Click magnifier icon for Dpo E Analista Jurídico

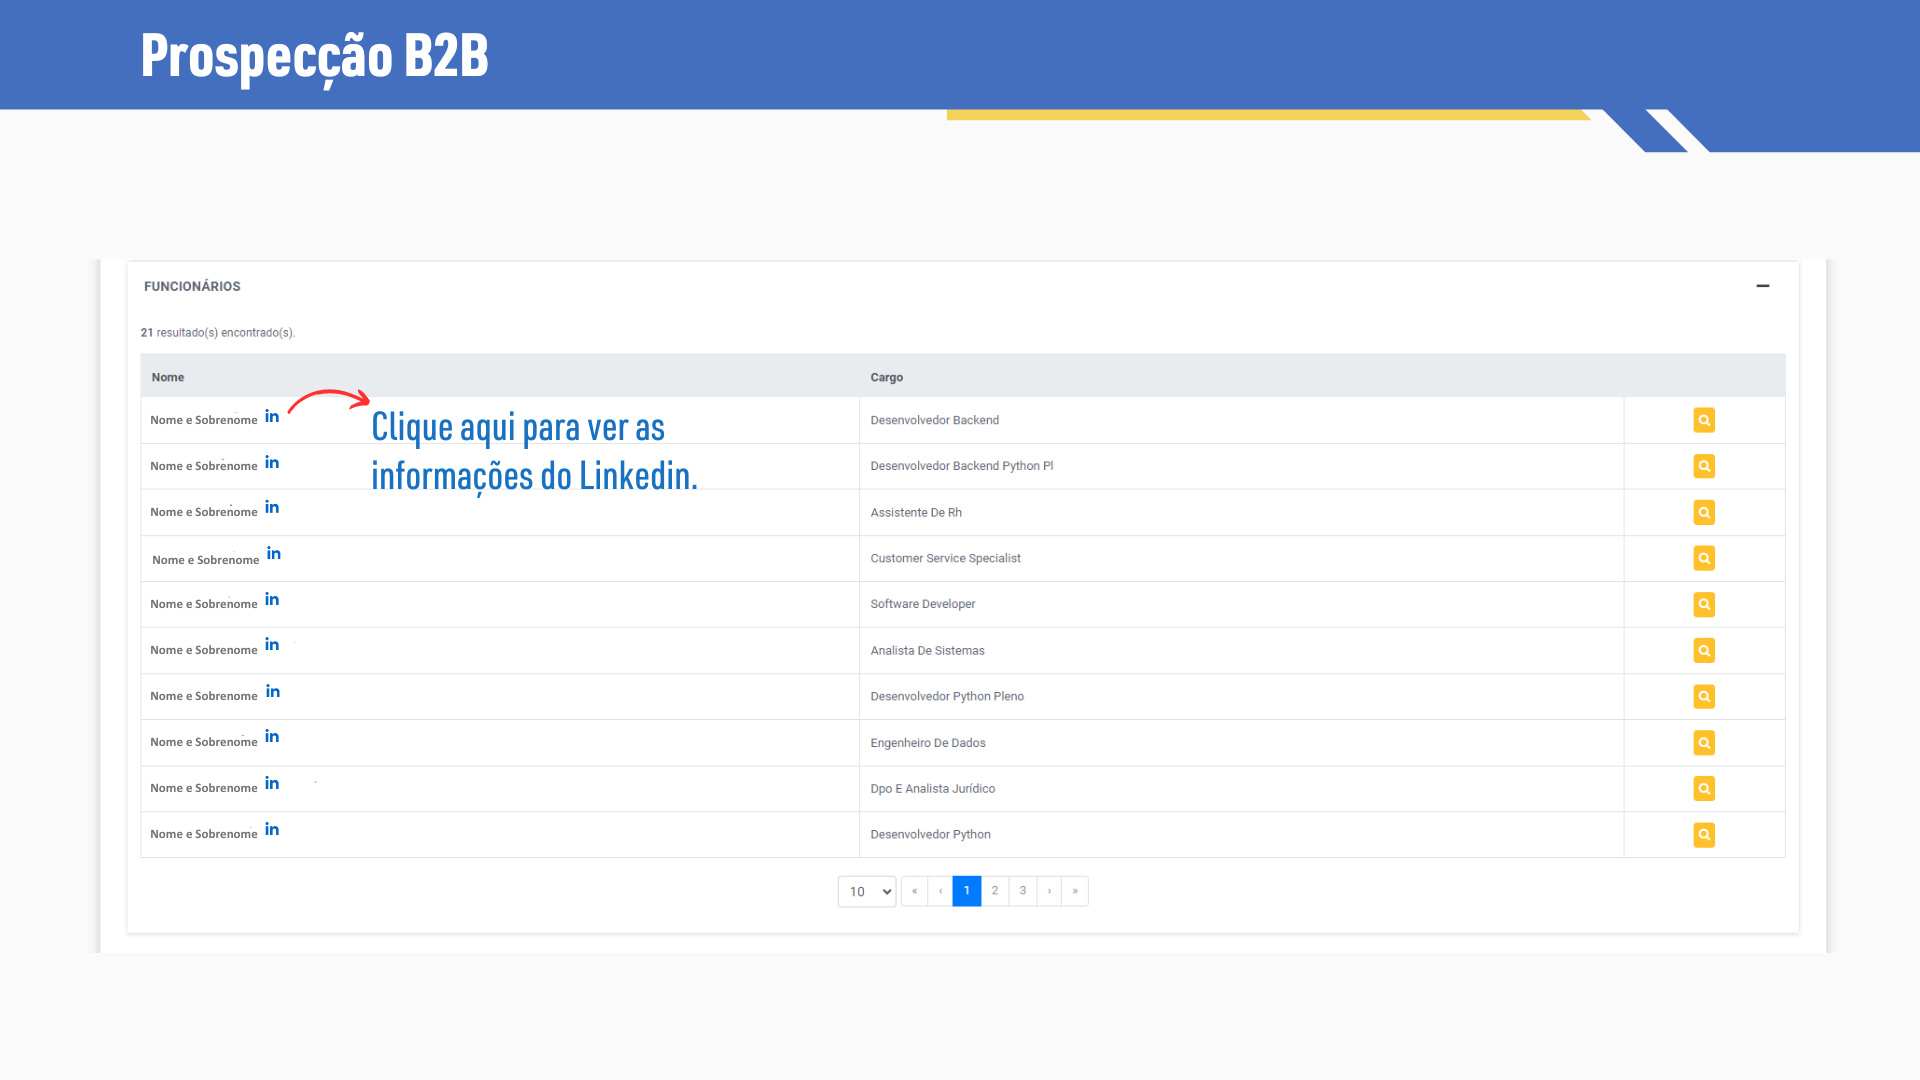coord(1704,789)
